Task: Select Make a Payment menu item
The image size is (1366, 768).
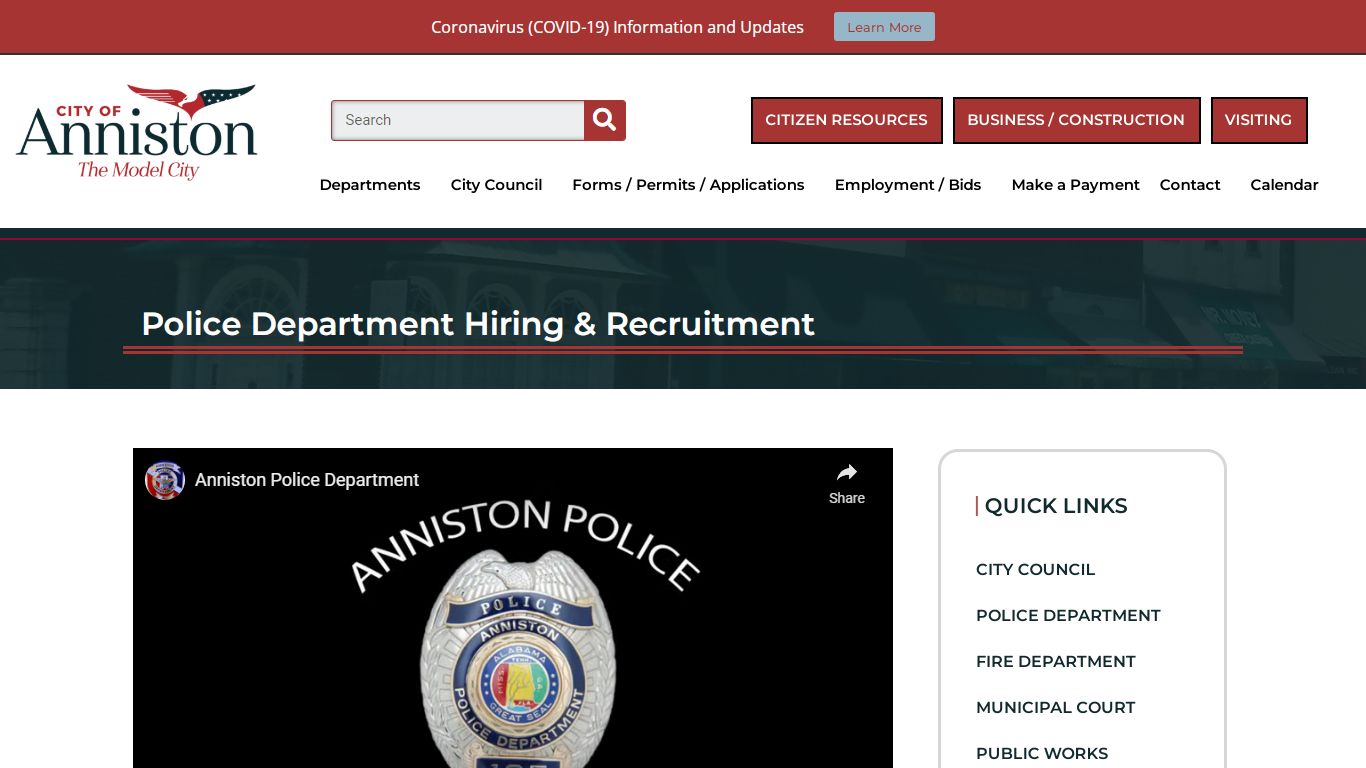Action: click(1075, 185)
